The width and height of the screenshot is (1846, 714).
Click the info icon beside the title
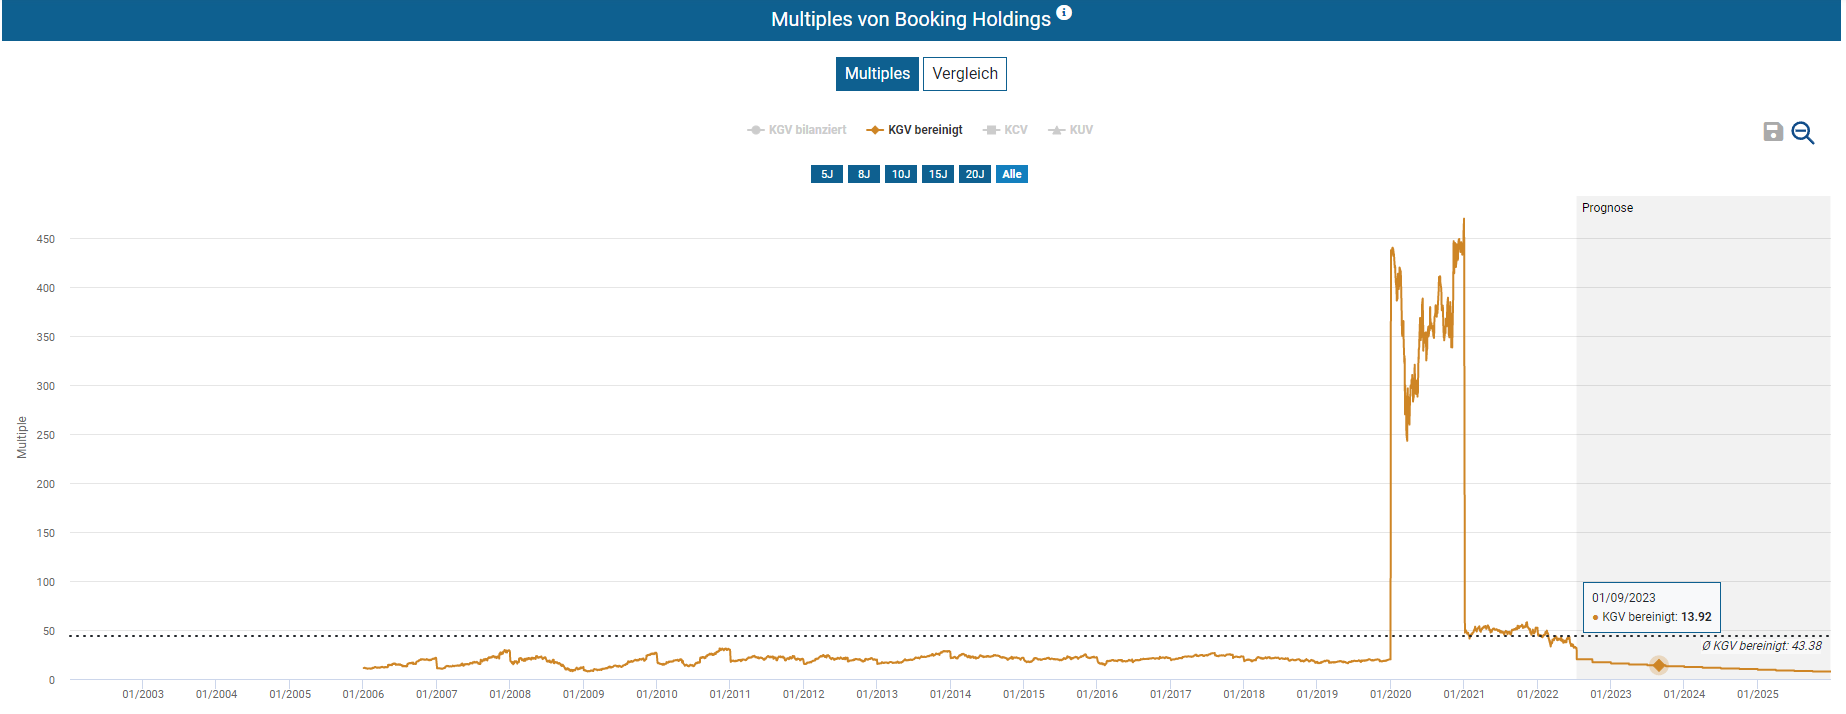point(1064,13)
